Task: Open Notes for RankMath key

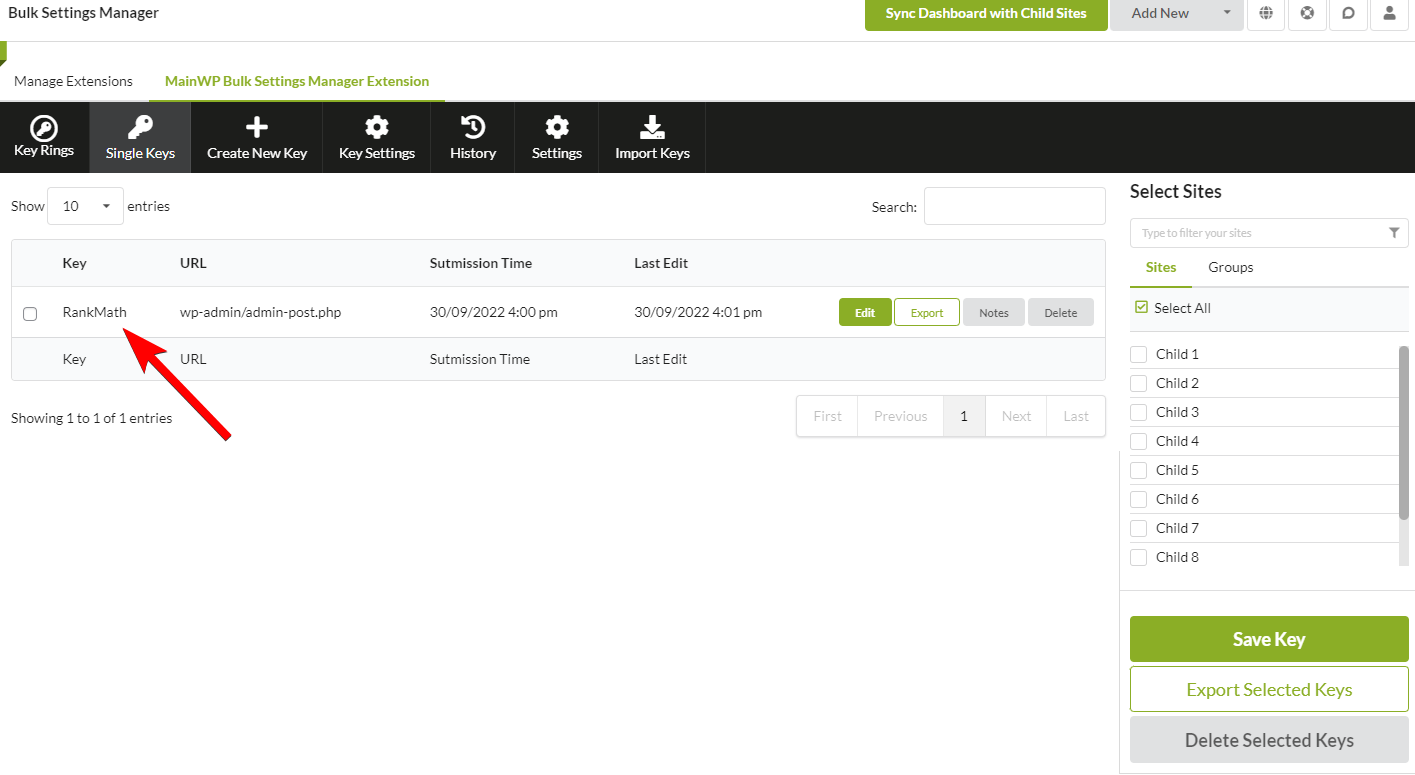Action: click(x=994, y=313)
